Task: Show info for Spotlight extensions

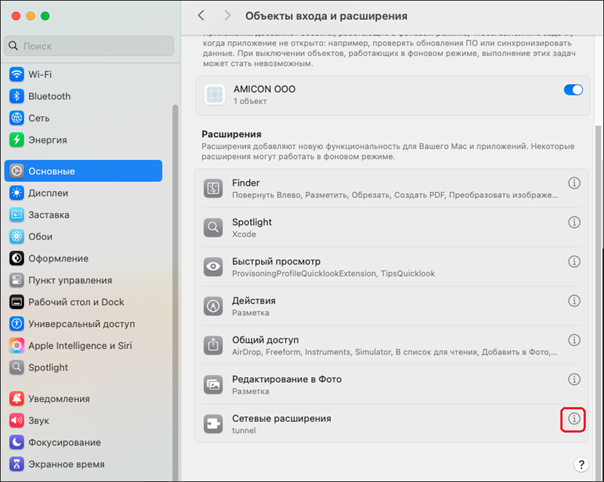Action: point(574,223)
